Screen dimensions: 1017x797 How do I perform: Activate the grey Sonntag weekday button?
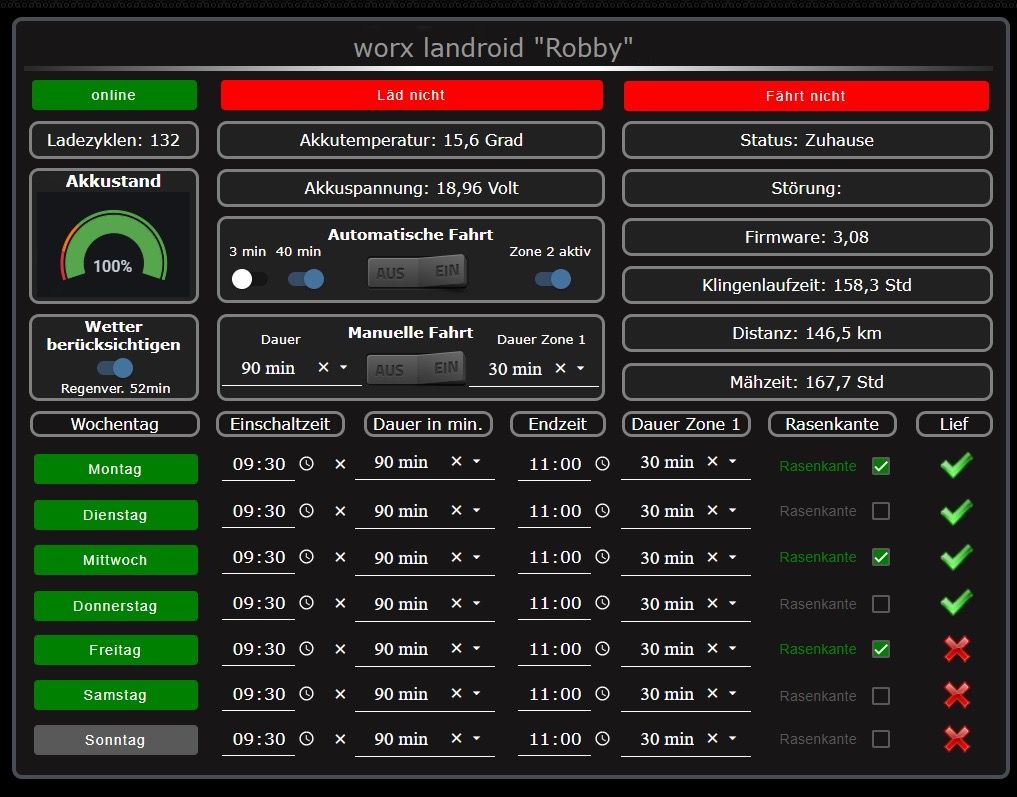click(x=115, y=740)
